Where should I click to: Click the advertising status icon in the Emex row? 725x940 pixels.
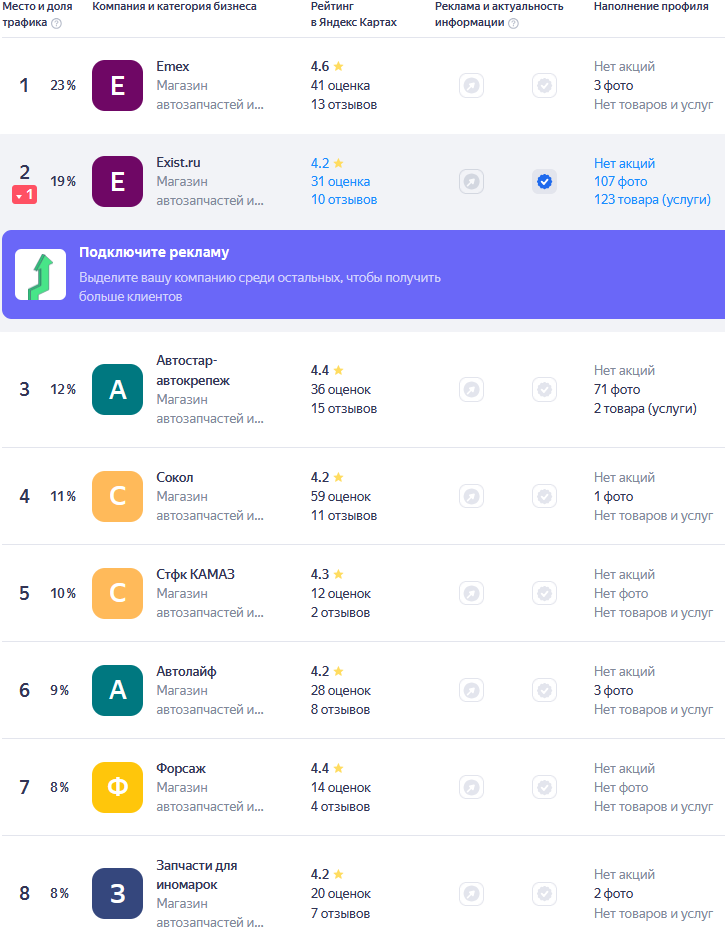(471, 86)
